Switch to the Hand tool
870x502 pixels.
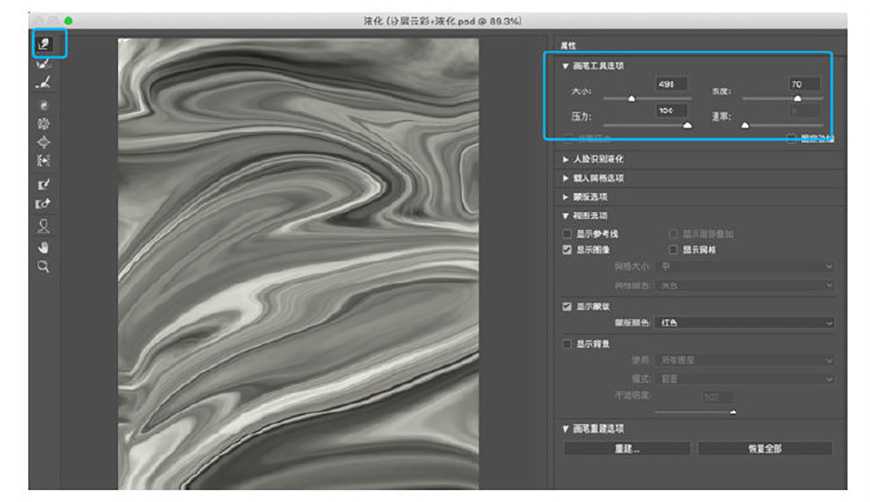tap(44, 247)
